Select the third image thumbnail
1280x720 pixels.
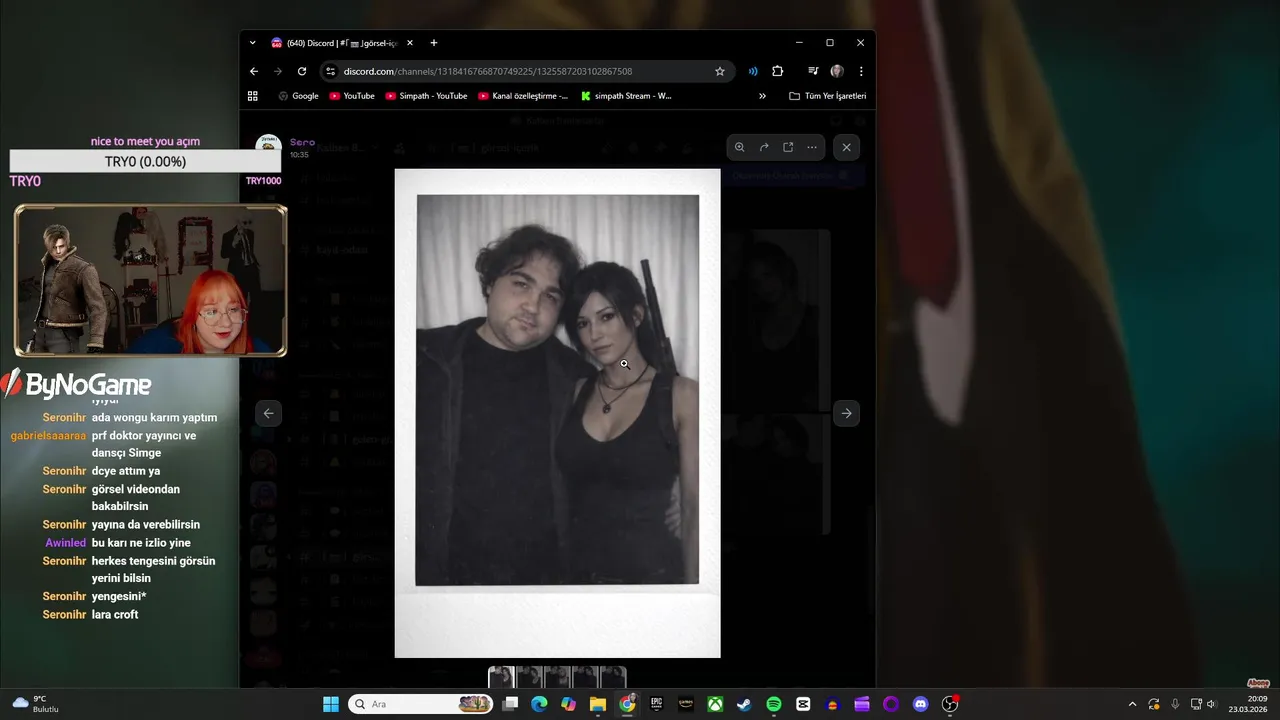[x=557, y=677]
